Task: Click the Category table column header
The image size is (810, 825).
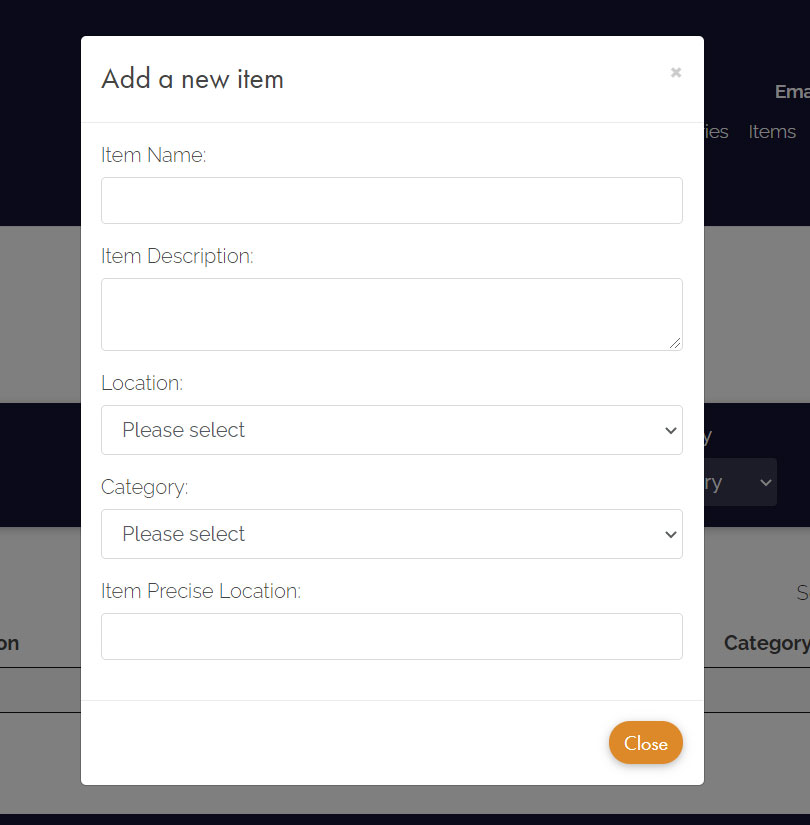Action: pos(766,643)
